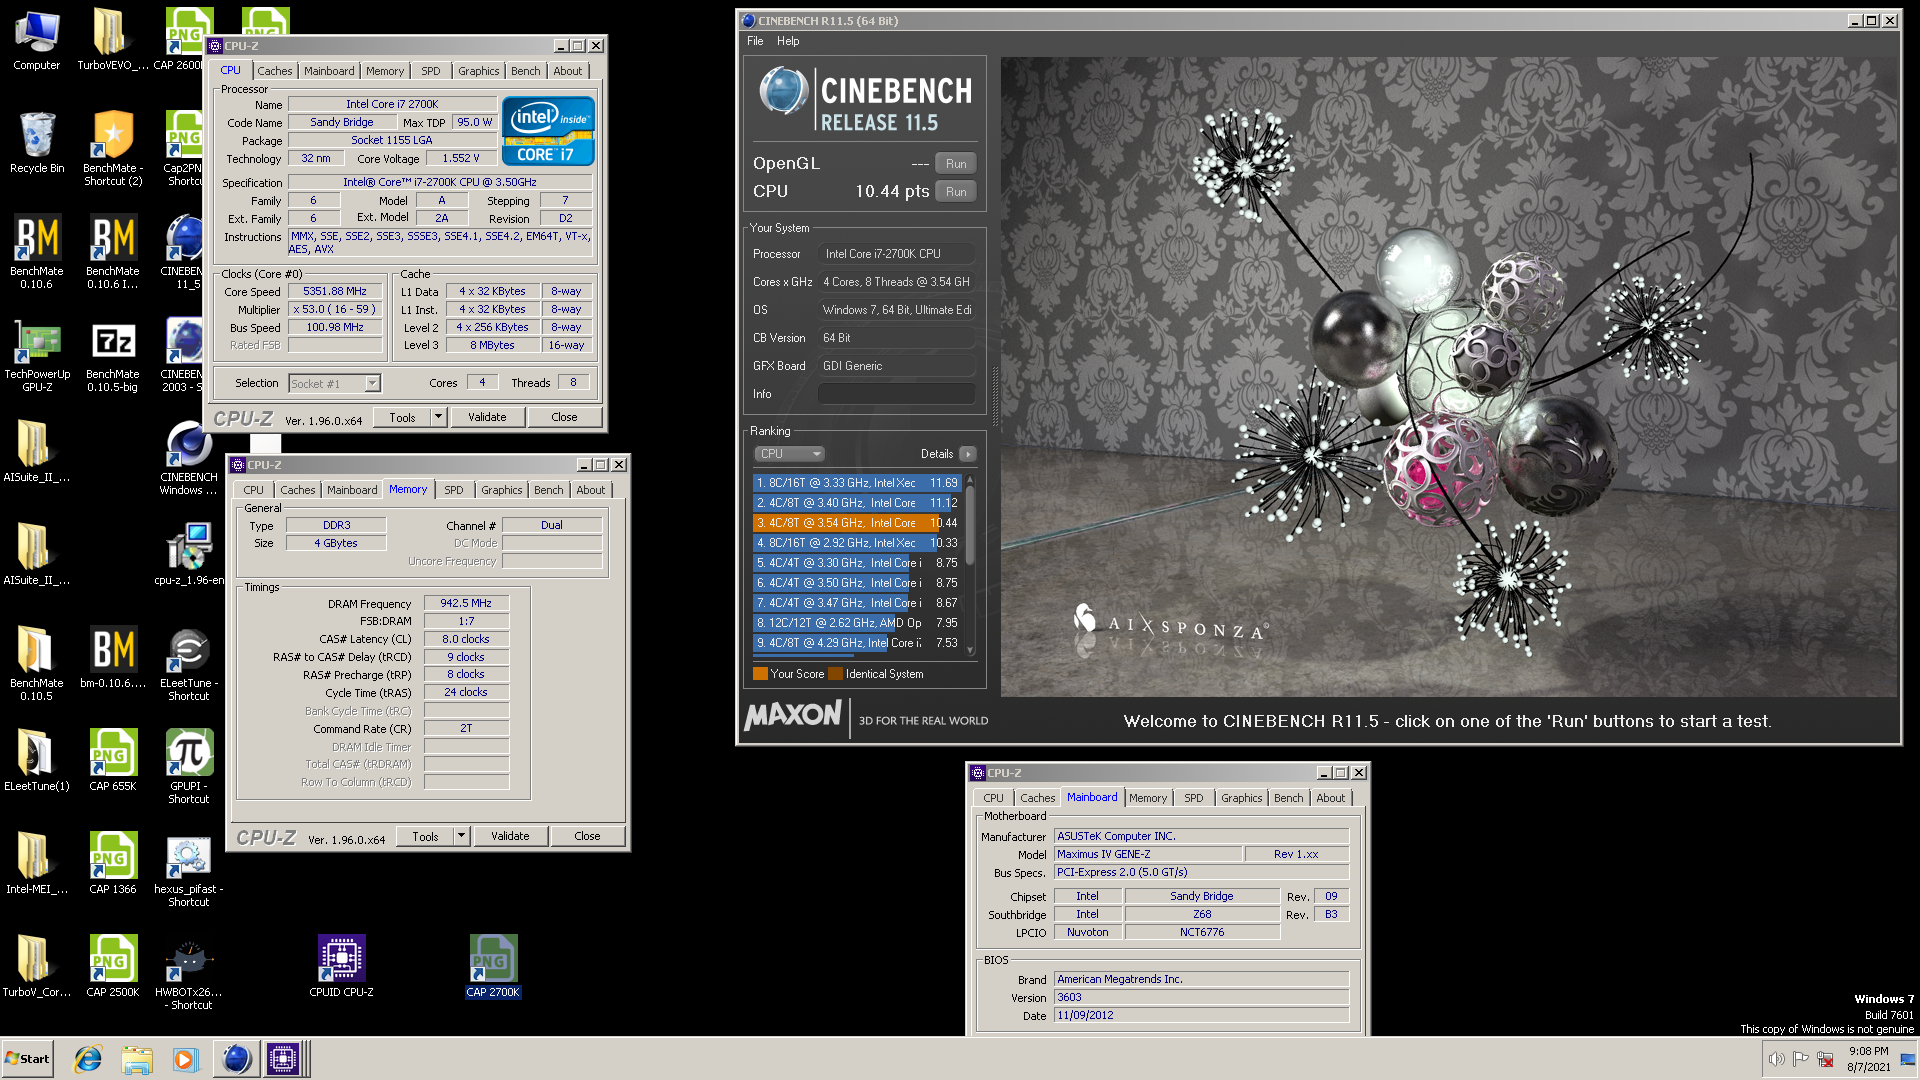Screen dimensions: 1920x1080
Task: Open the Recycle Bin icon
Action: point(37,142)
